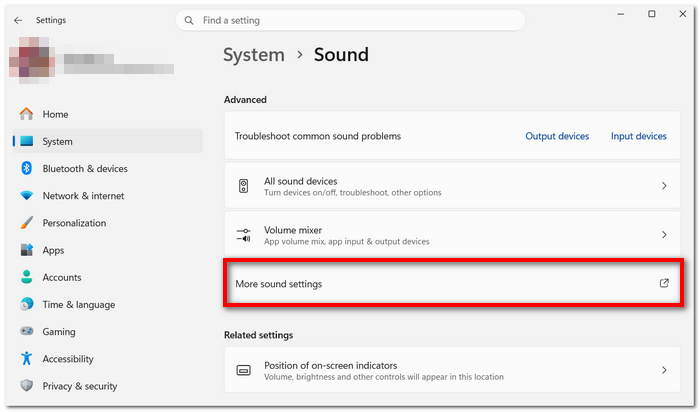Click the Personalization paintbrush icon

point(26,223)
